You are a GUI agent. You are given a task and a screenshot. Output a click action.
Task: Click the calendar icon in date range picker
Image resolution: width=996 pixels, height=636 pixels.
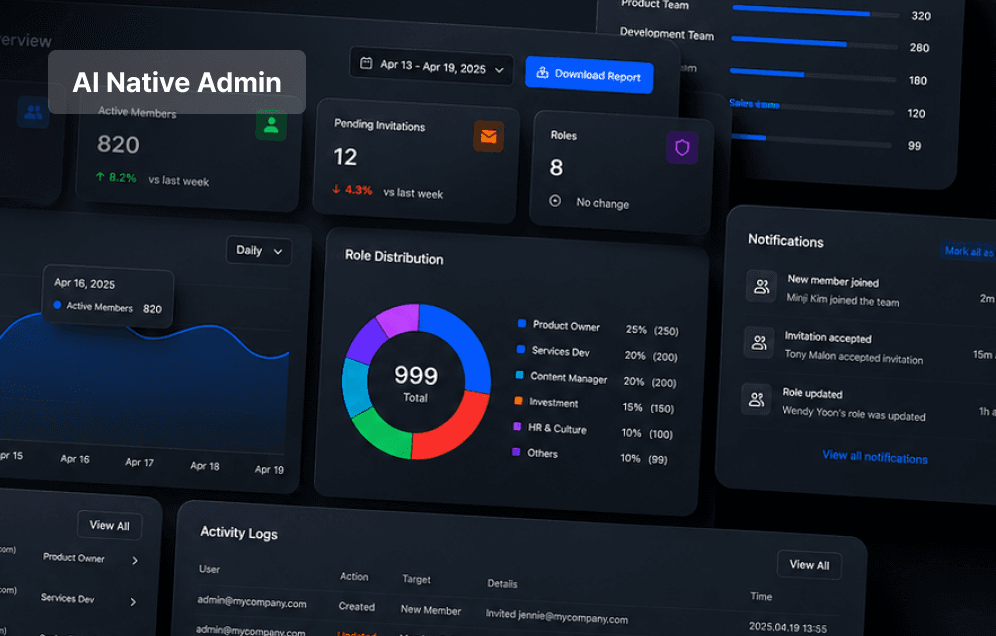click(x=366, y=63)
